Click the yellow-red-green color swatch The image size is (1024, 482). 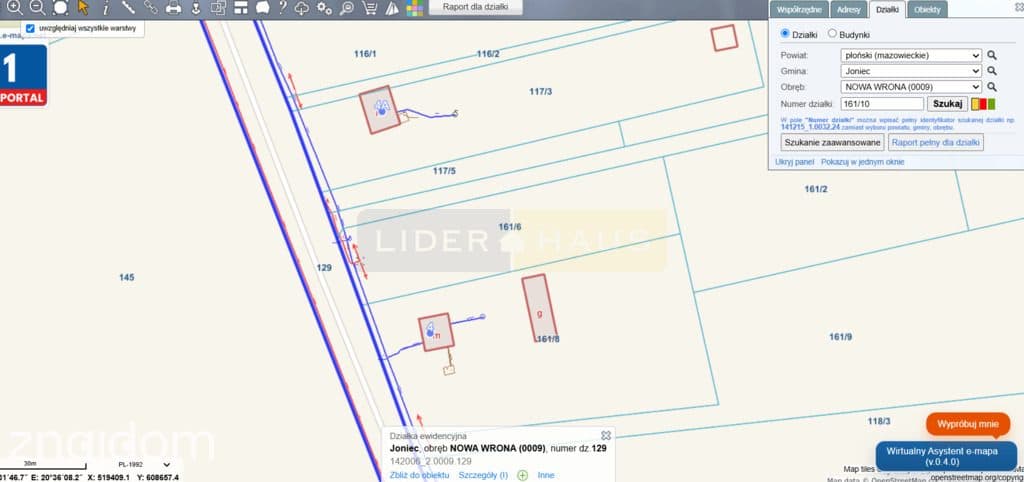(983, 104)
